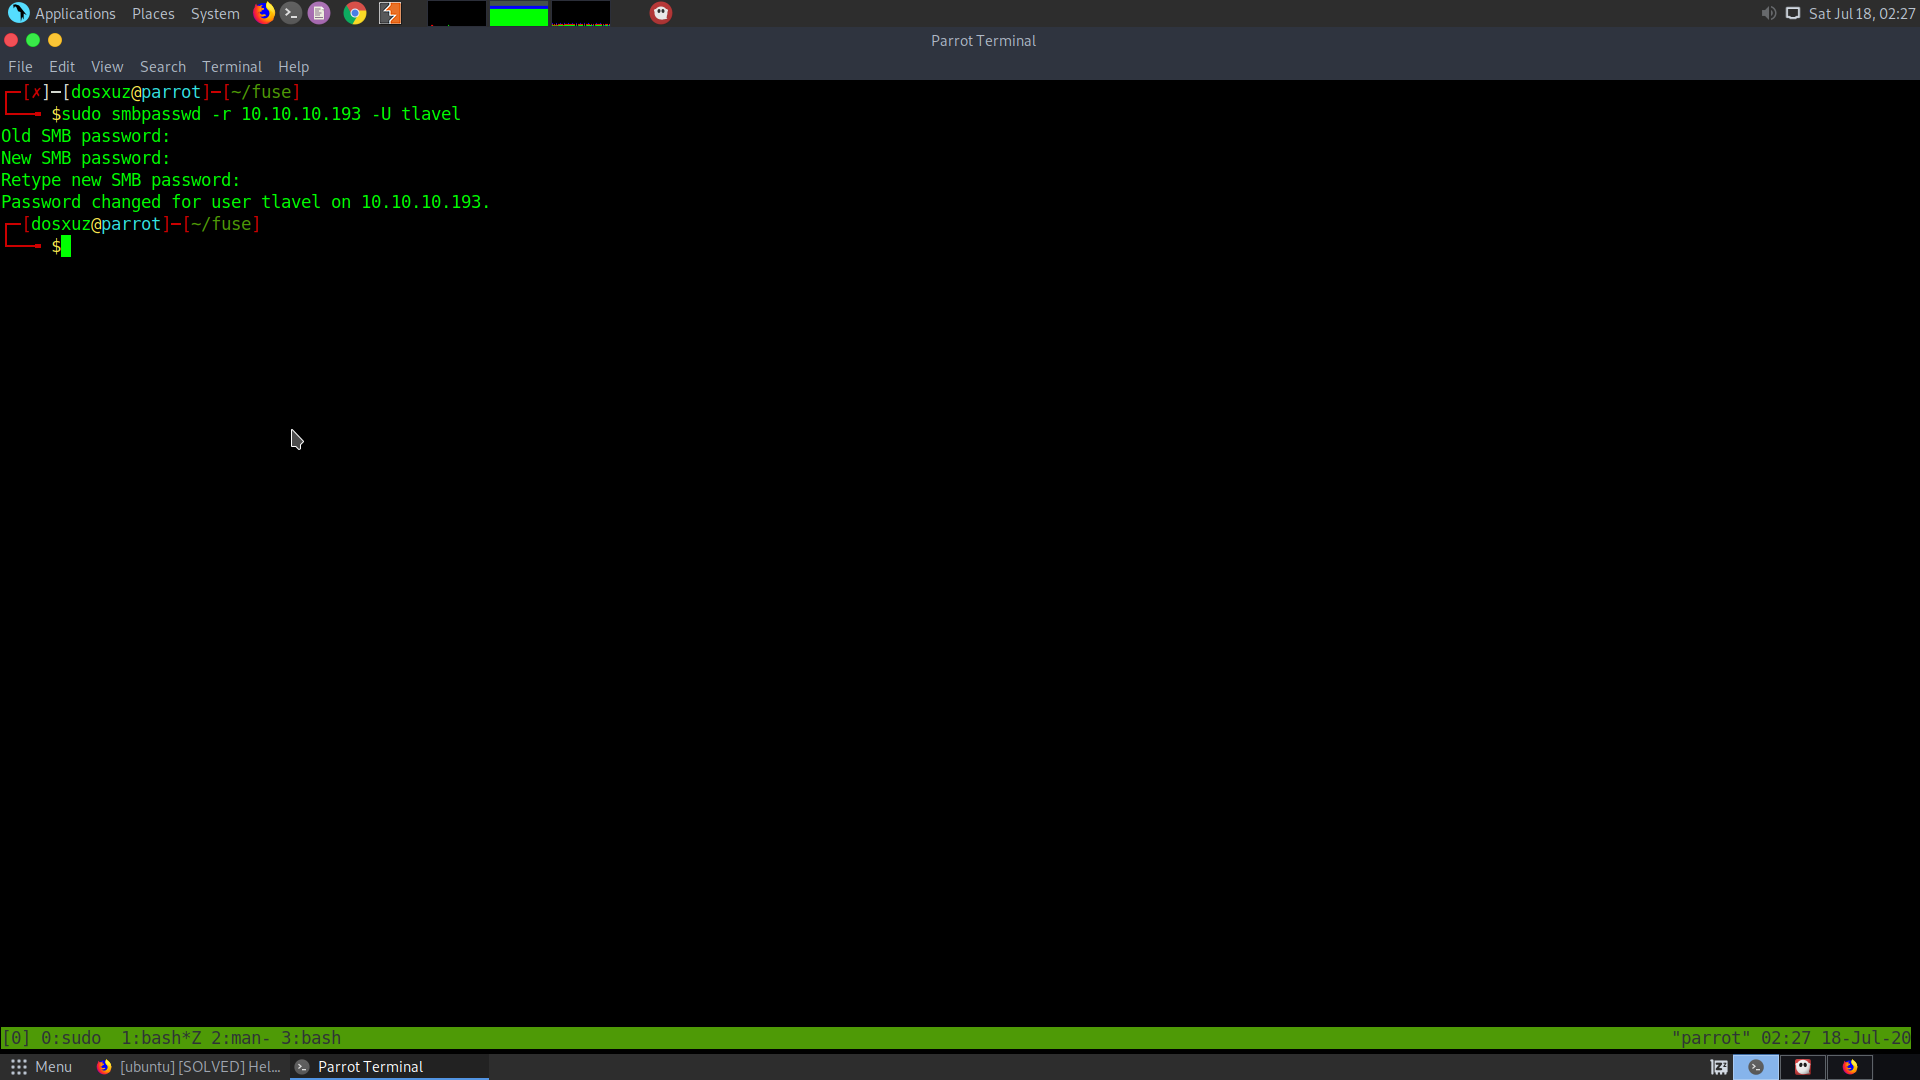Viewport: 1920px width, 1080px height.
Task: Open the bottom-left Menu button
Action: (41, 1067)
